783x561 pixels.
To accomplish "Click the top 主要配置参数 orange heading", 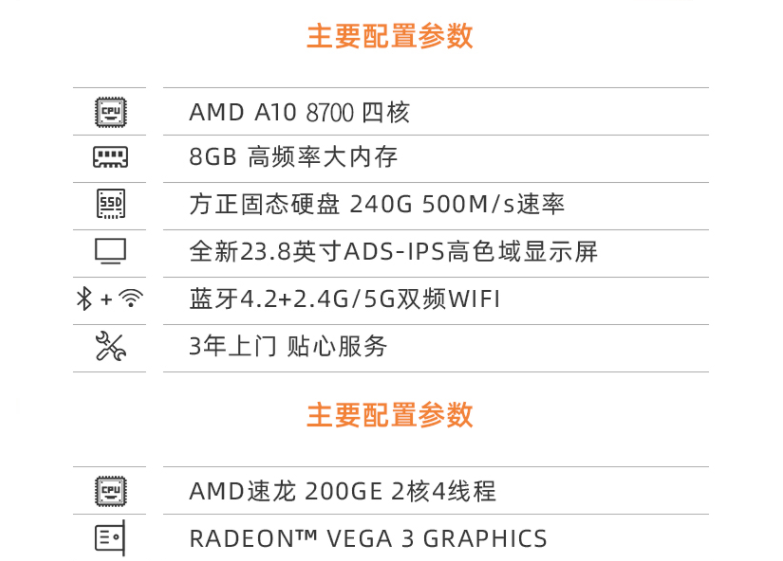I will pos(390,36).
